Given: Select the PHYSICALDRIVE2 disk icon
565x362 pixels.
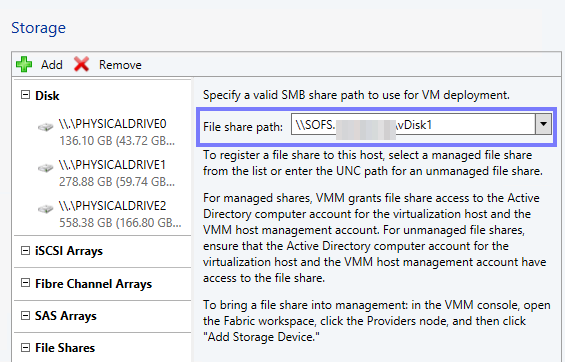Looking at the screenshot, I should pos(46,209).
